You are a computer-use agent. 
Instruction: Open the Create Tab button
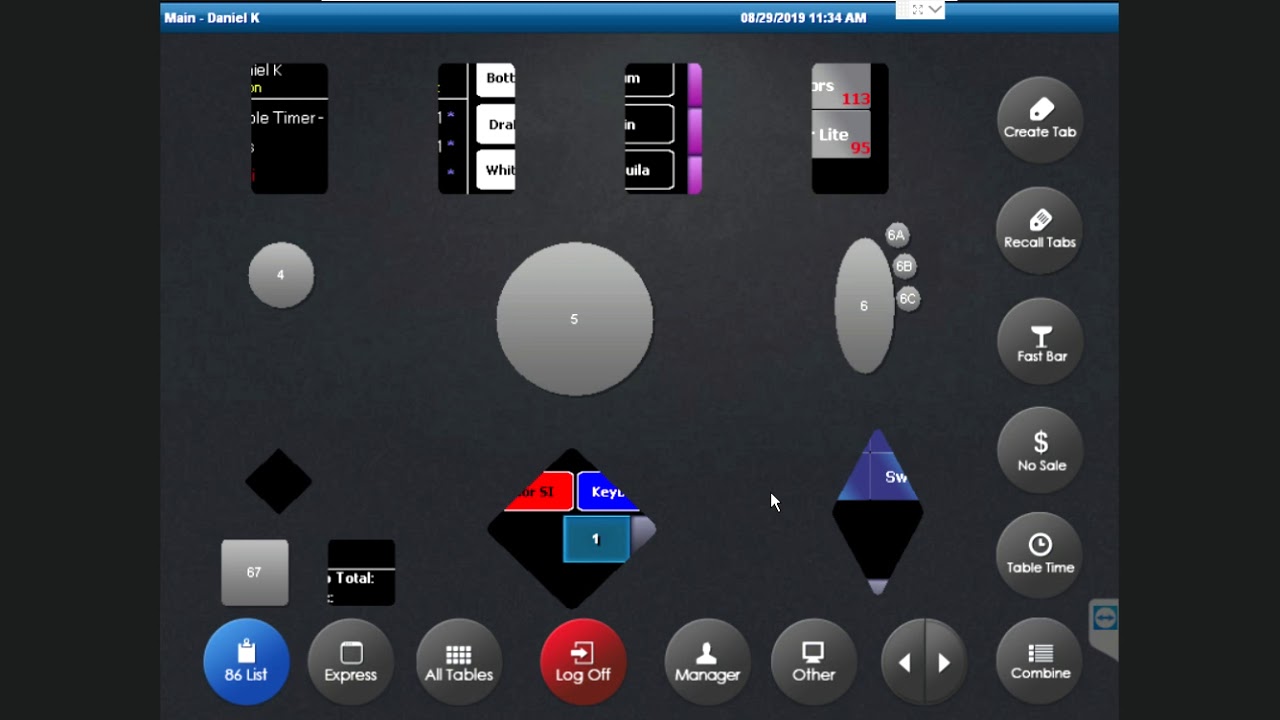tap(1040, 119)
